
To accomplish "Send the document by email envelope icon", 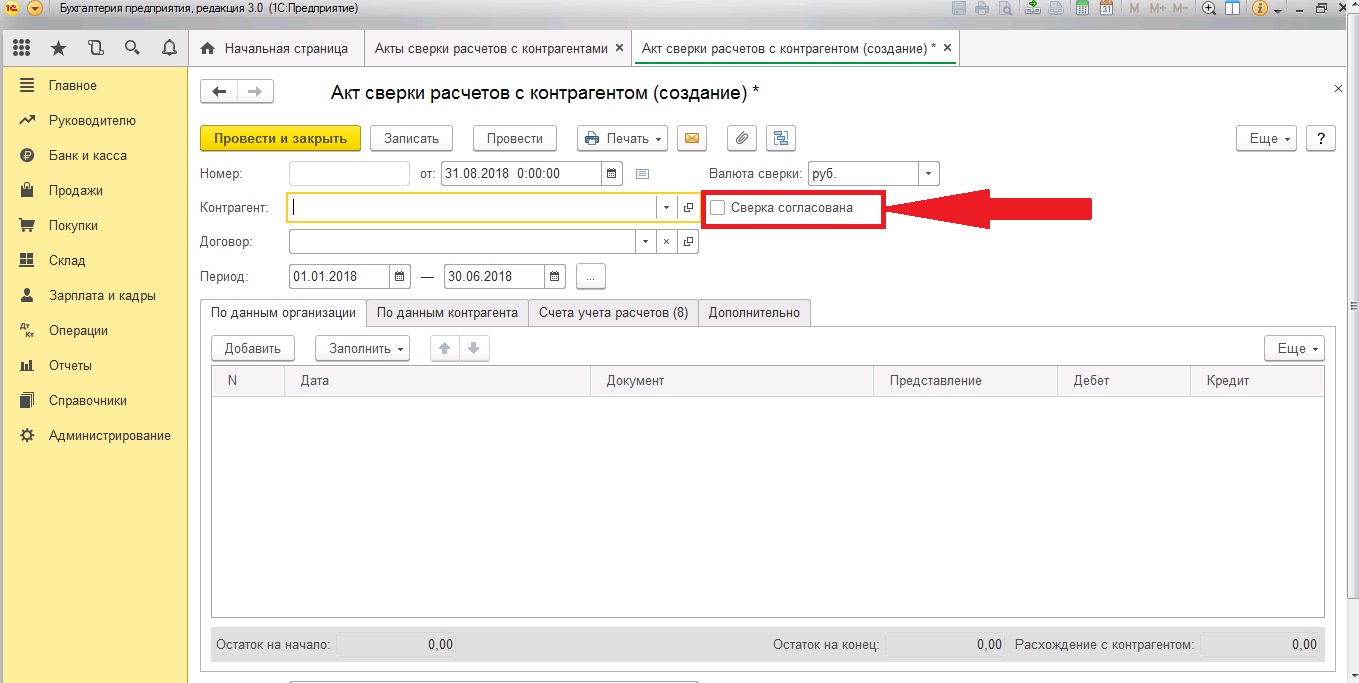I will 692,138.
